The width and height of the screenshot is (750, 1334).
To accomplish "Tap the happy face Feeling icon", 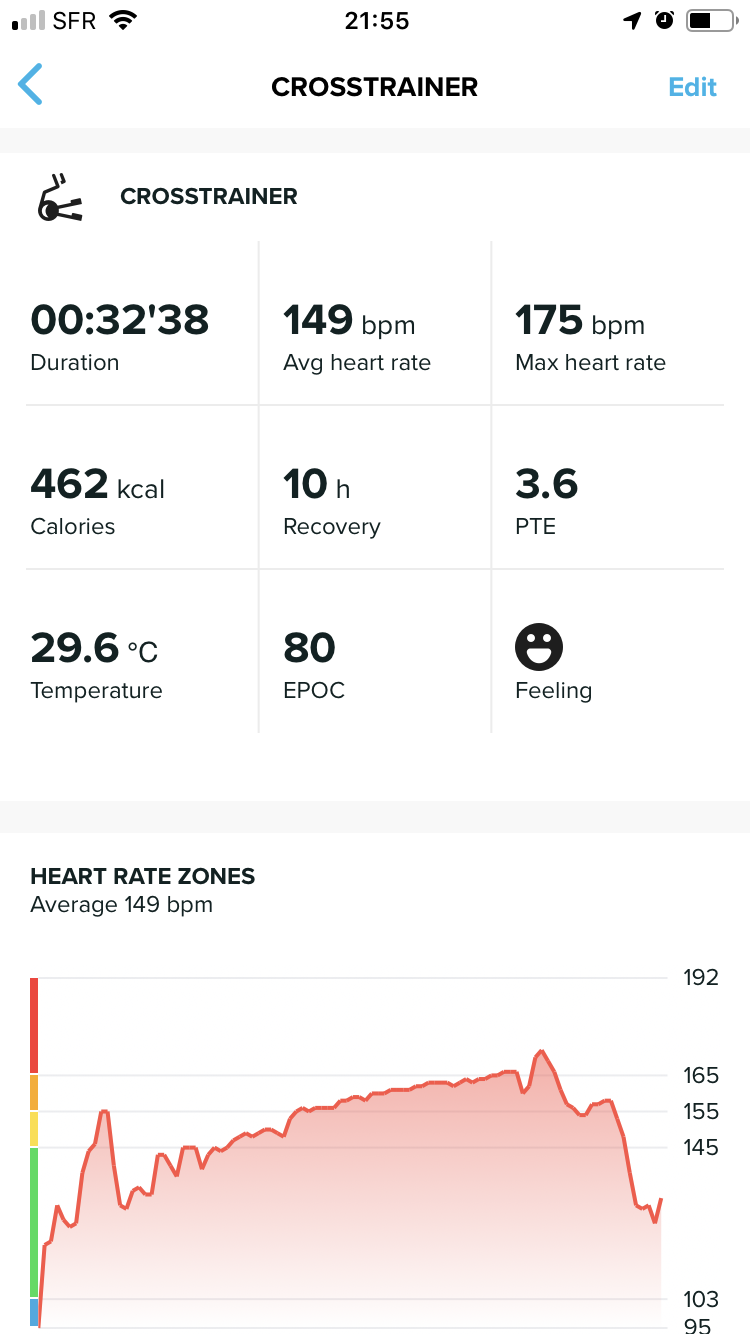I will [539, 647].
